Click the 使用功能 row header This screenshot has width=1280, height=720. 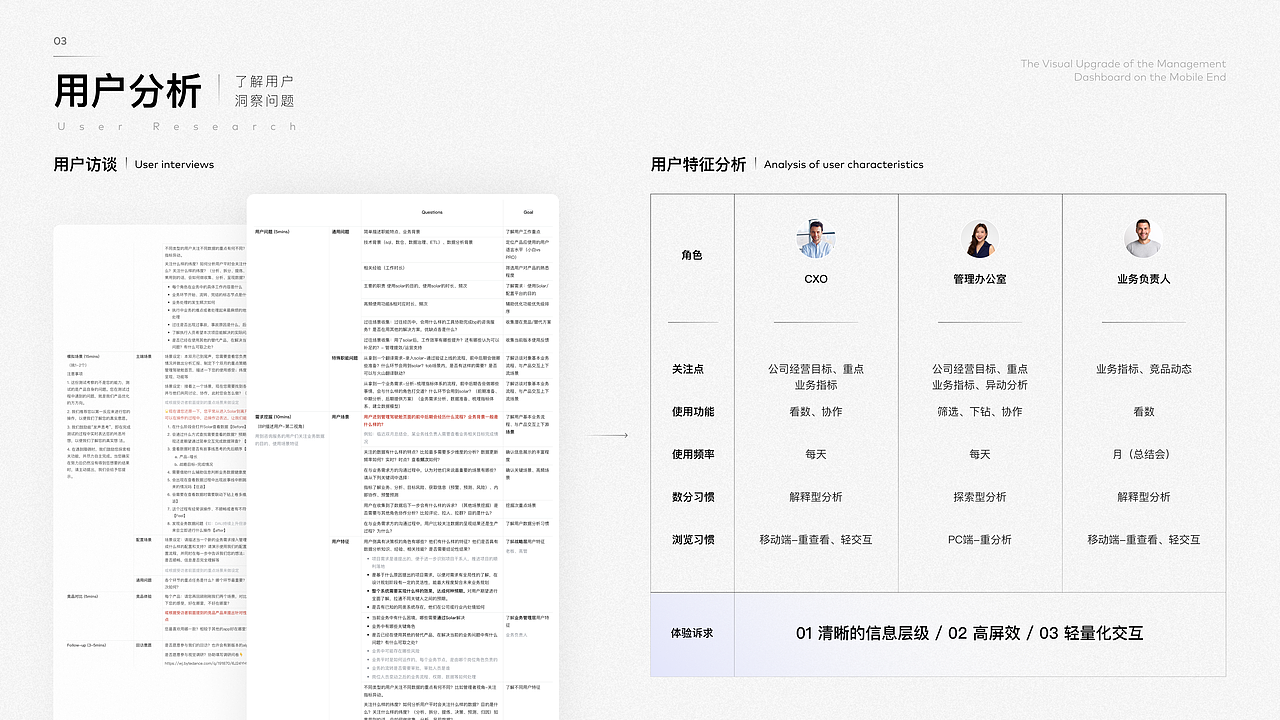point(692,411)
